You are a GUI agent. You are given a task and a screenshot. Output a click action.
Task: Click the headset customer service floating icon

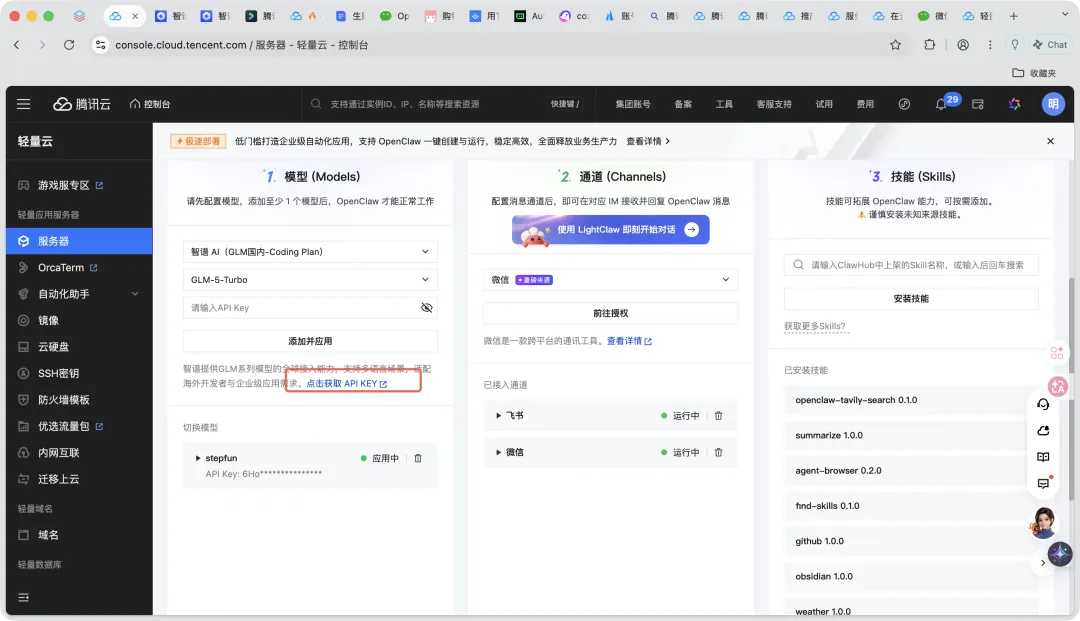(1043, 404)
